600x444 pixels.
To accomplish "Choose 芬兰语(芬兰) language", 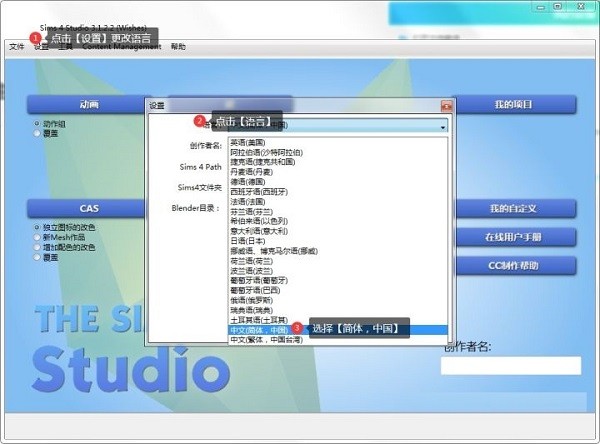I will [338, 212].
